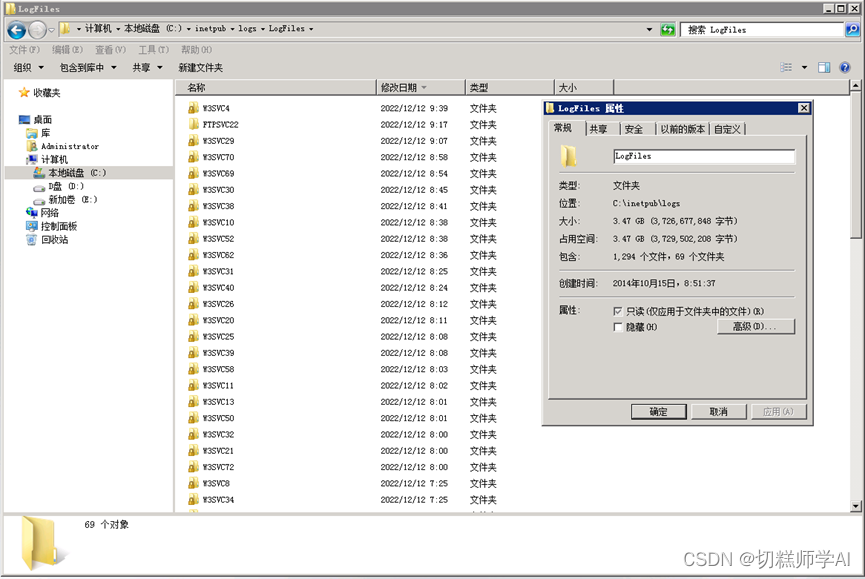Expand the address bar history dropdown arrow
Screen dimensions: 865x579
pos(649,29)
